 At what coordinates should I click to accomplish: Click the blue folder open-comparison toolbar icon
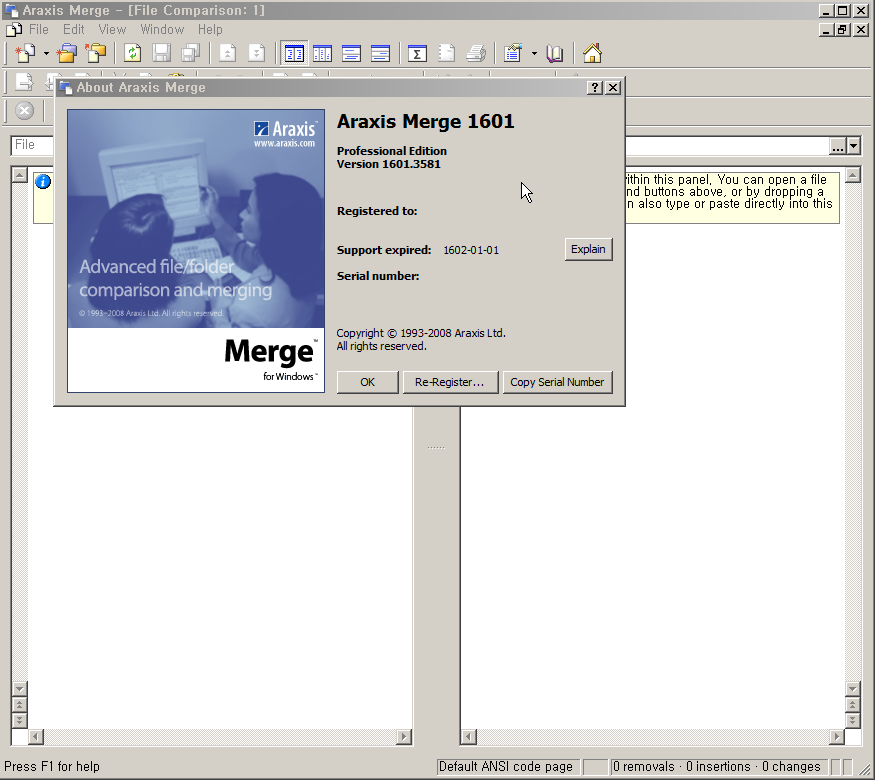(66, 53)
